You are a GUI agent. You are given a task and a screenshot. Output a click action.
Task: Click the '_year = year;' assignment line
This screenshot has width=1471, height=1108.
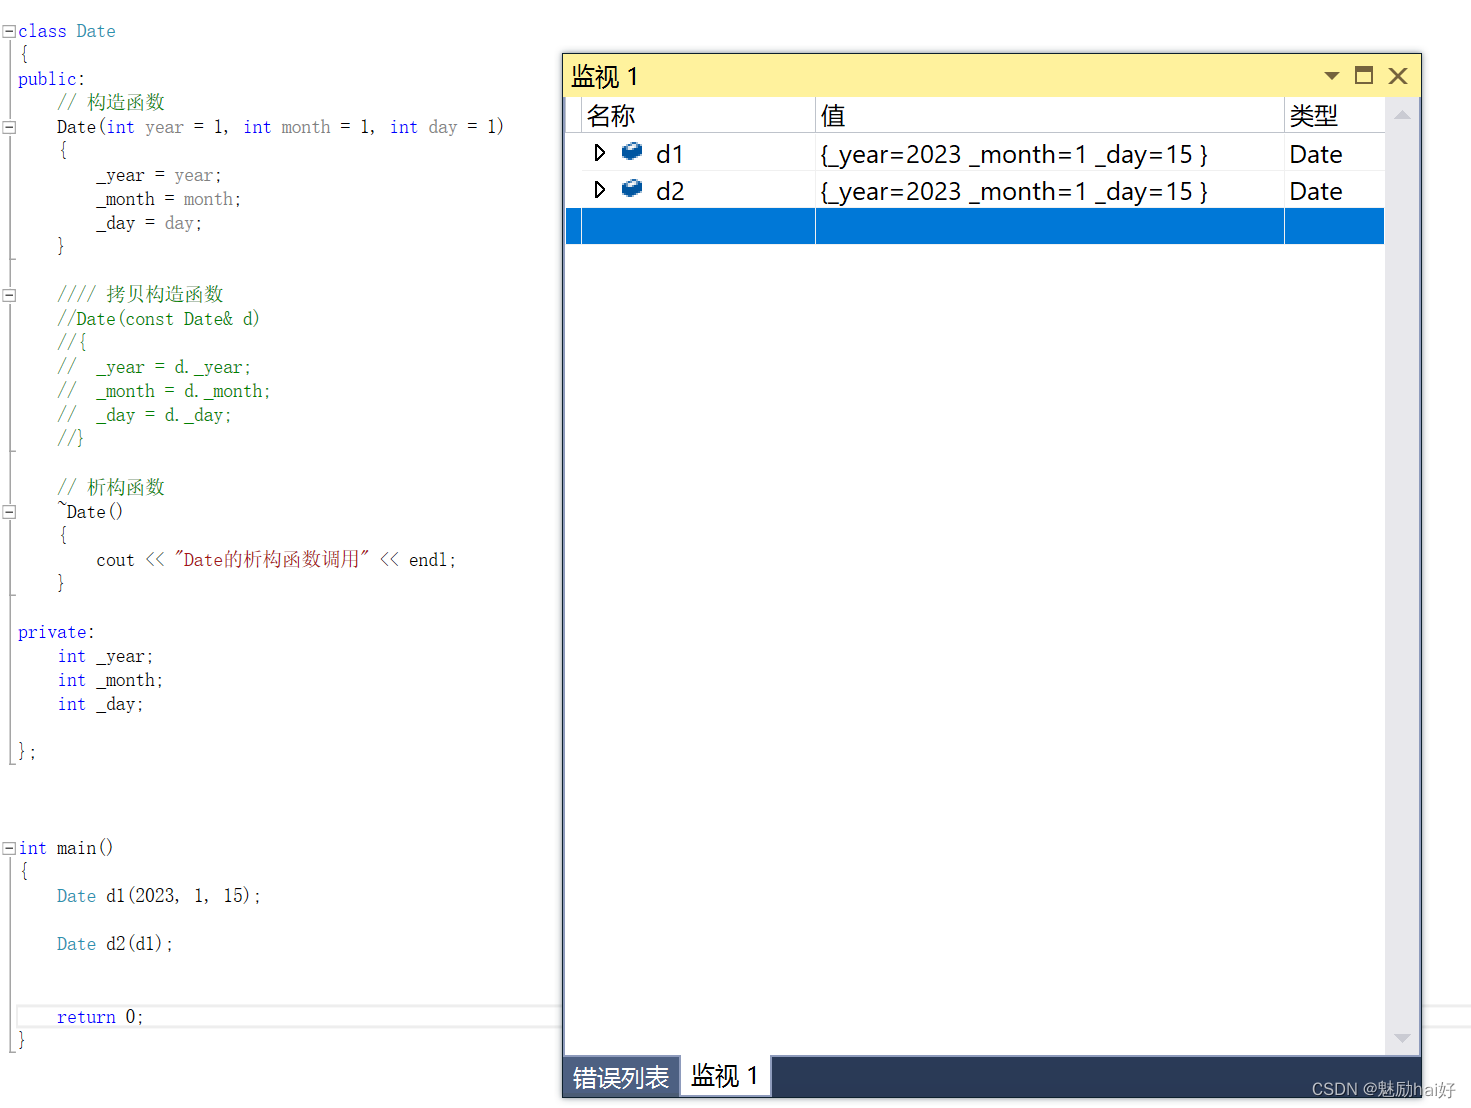coord(159,175)
